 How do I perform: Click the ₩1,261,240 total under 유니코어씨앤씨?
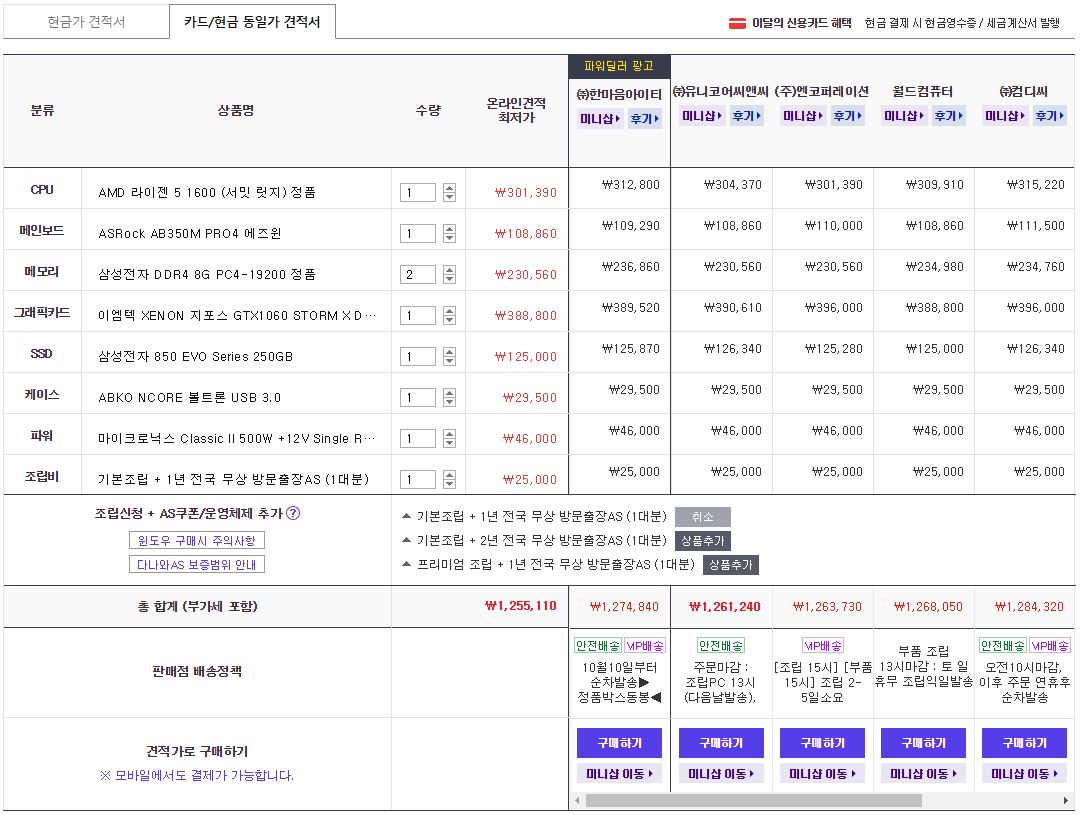[x=725, y=606]
